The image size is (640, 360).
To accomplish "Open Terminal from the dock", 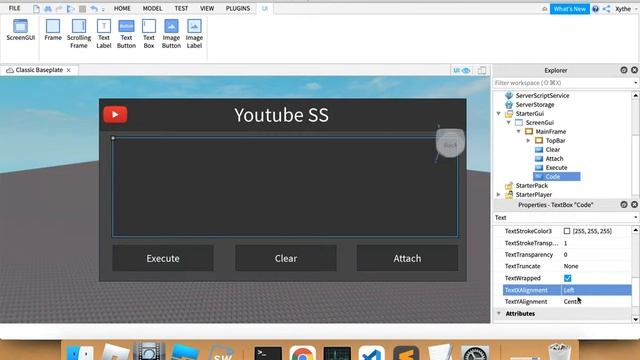I will [x=268, y=353].
